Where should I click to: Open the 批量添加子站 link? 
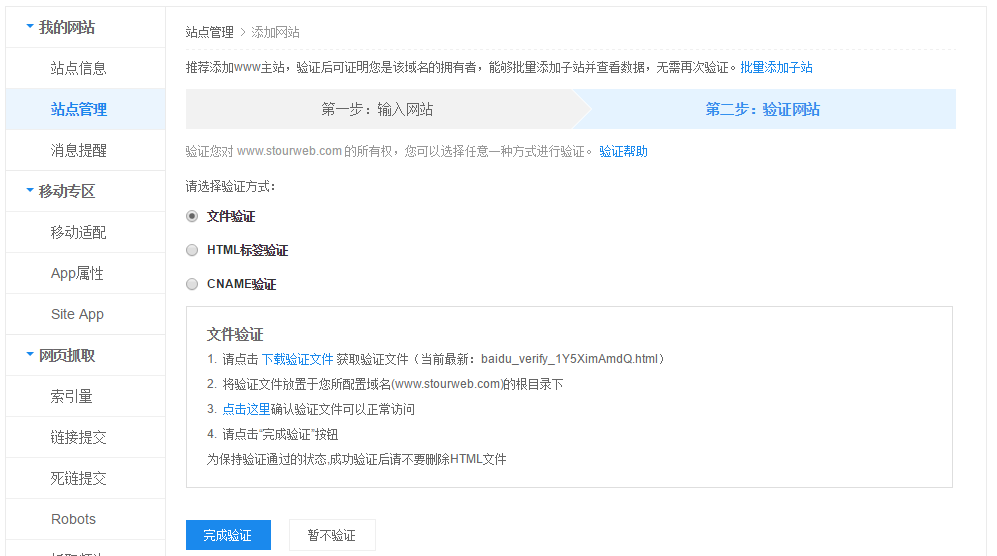pos(776,68)
